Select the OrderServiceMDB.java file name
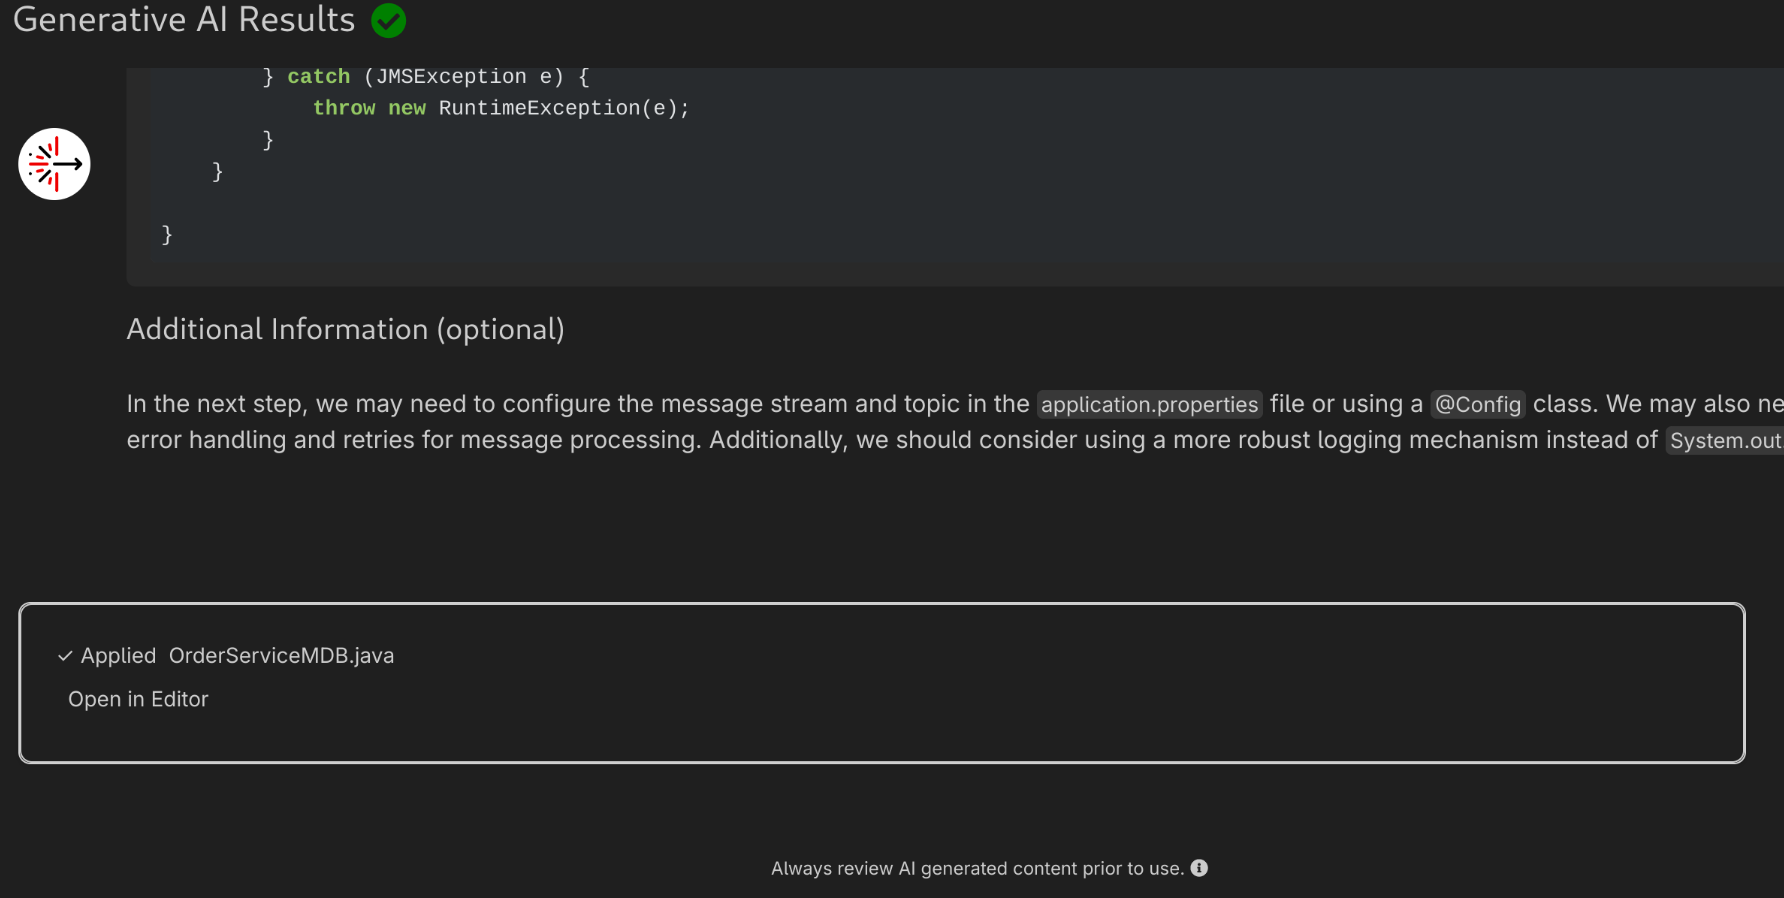1784x898 pixels. [281, 656]
